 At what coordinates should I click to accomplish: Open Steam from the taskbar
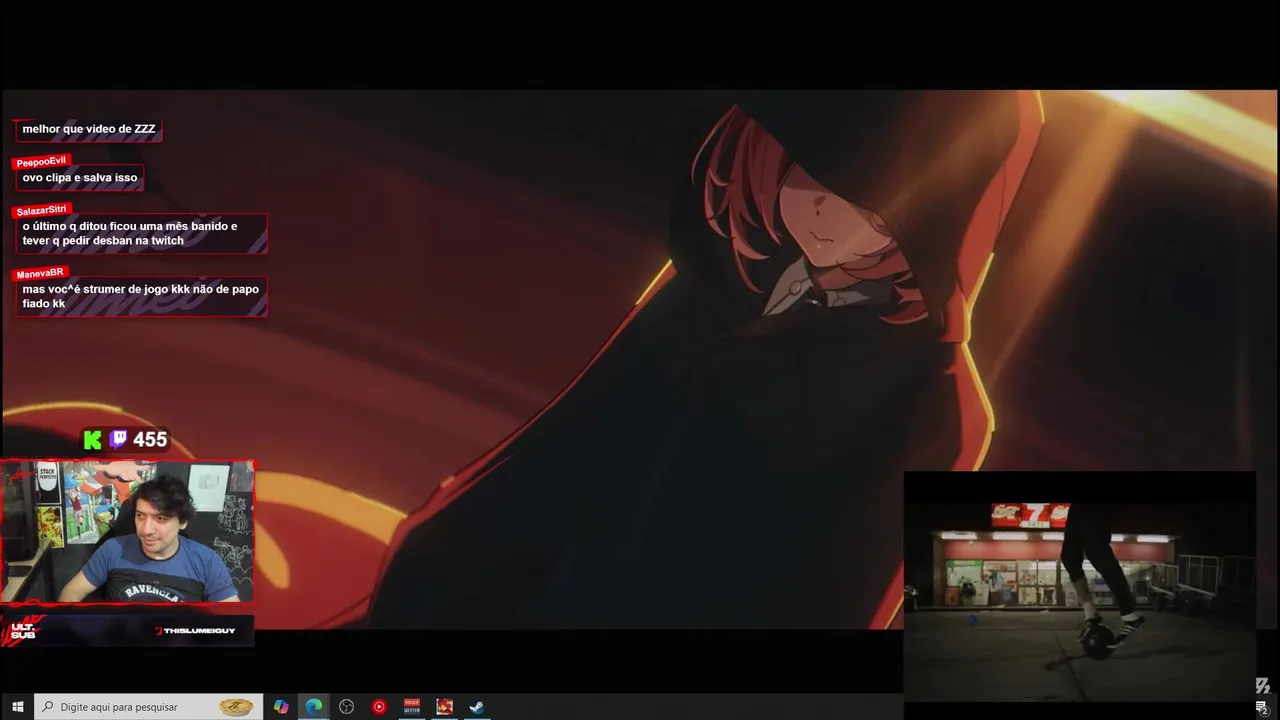(477, 707)
